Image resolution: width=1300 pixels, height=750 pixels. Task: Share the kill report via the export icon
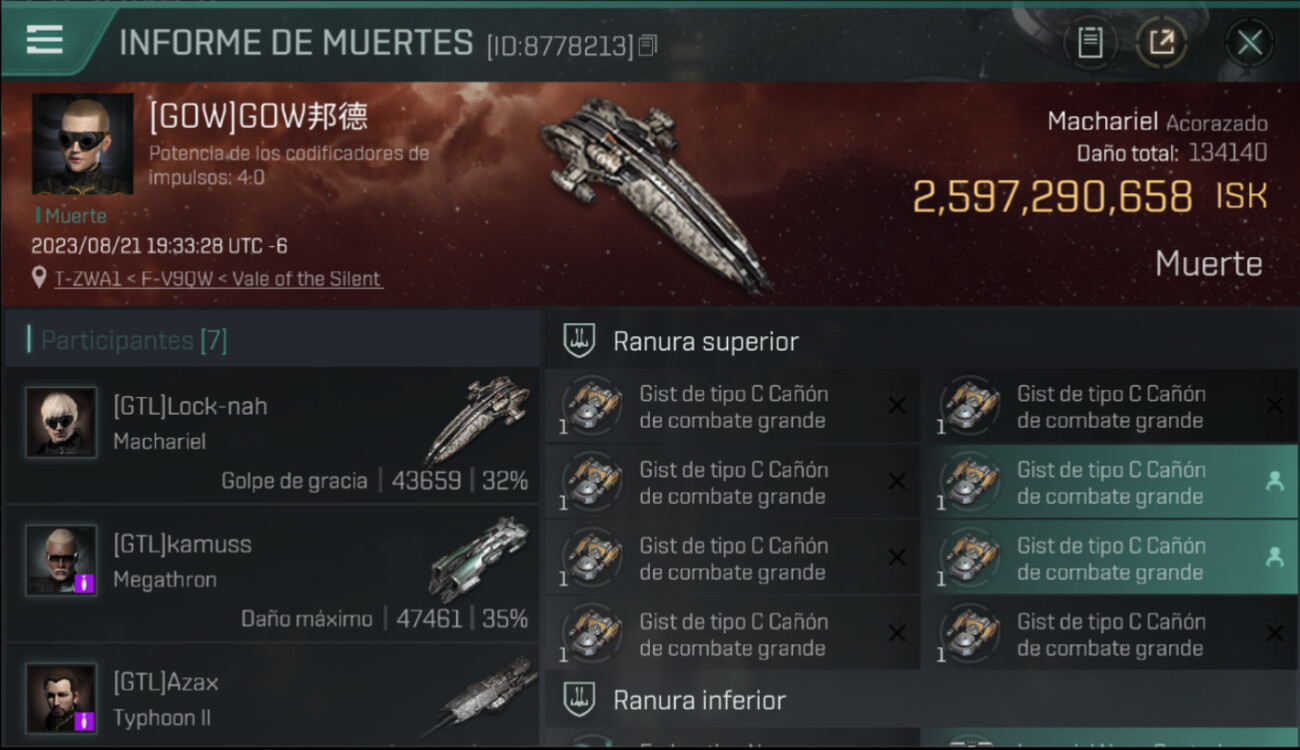pos(1161,42)
